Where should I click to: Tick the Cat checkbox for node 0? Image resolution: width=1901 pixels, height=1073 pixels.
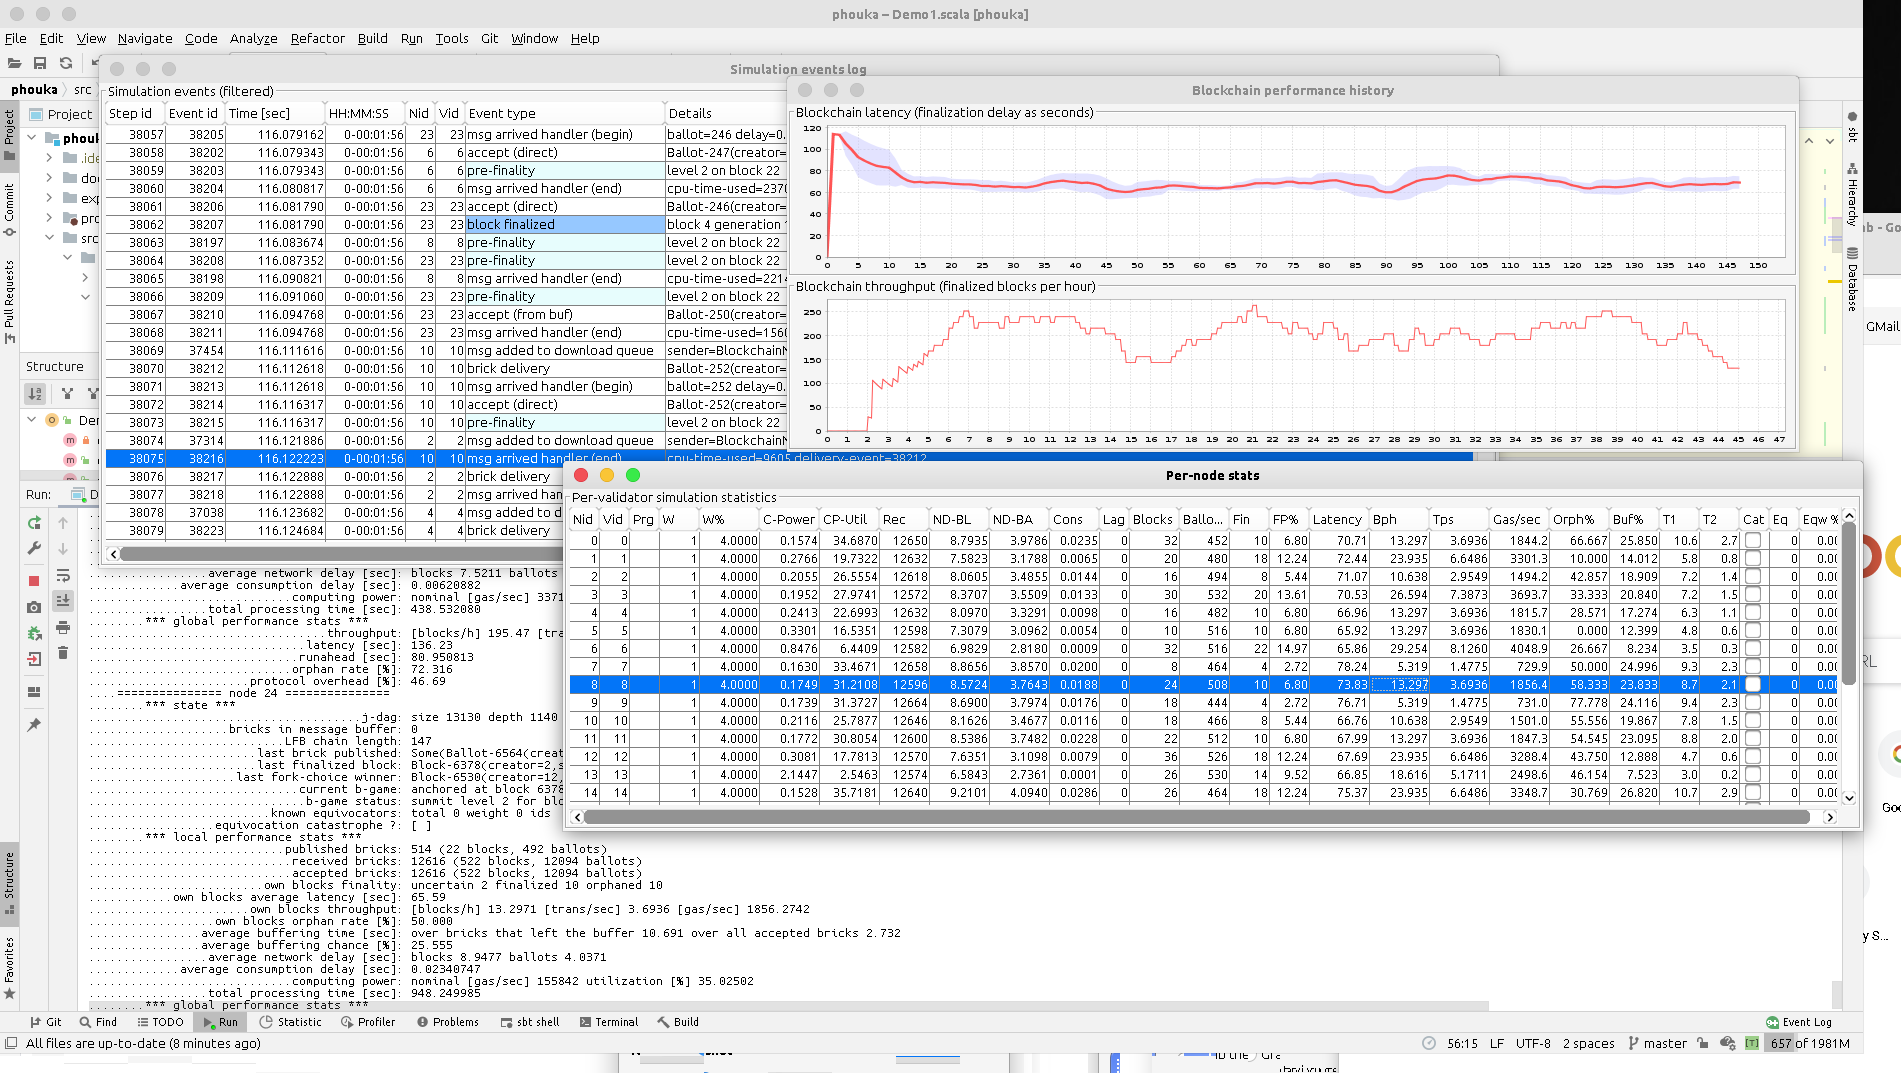(1753, 540)
